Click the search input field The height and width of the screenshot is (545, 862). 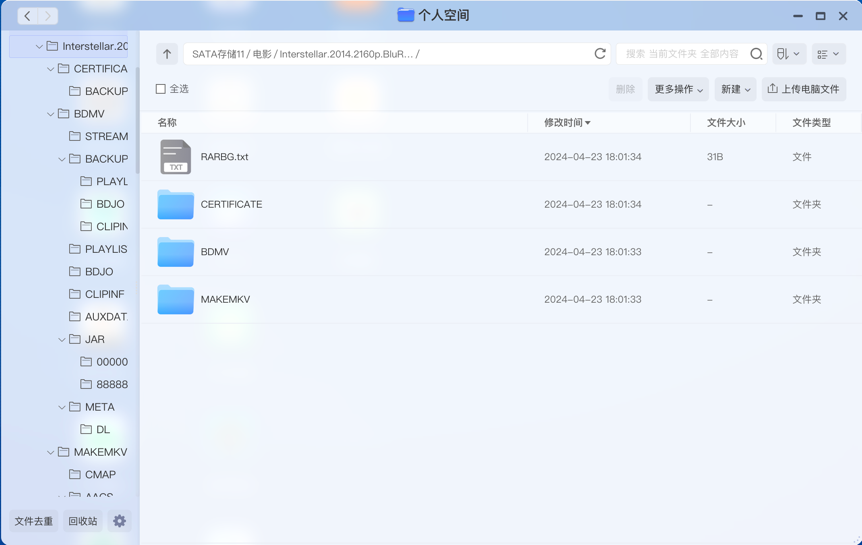(x=682, y=54)
